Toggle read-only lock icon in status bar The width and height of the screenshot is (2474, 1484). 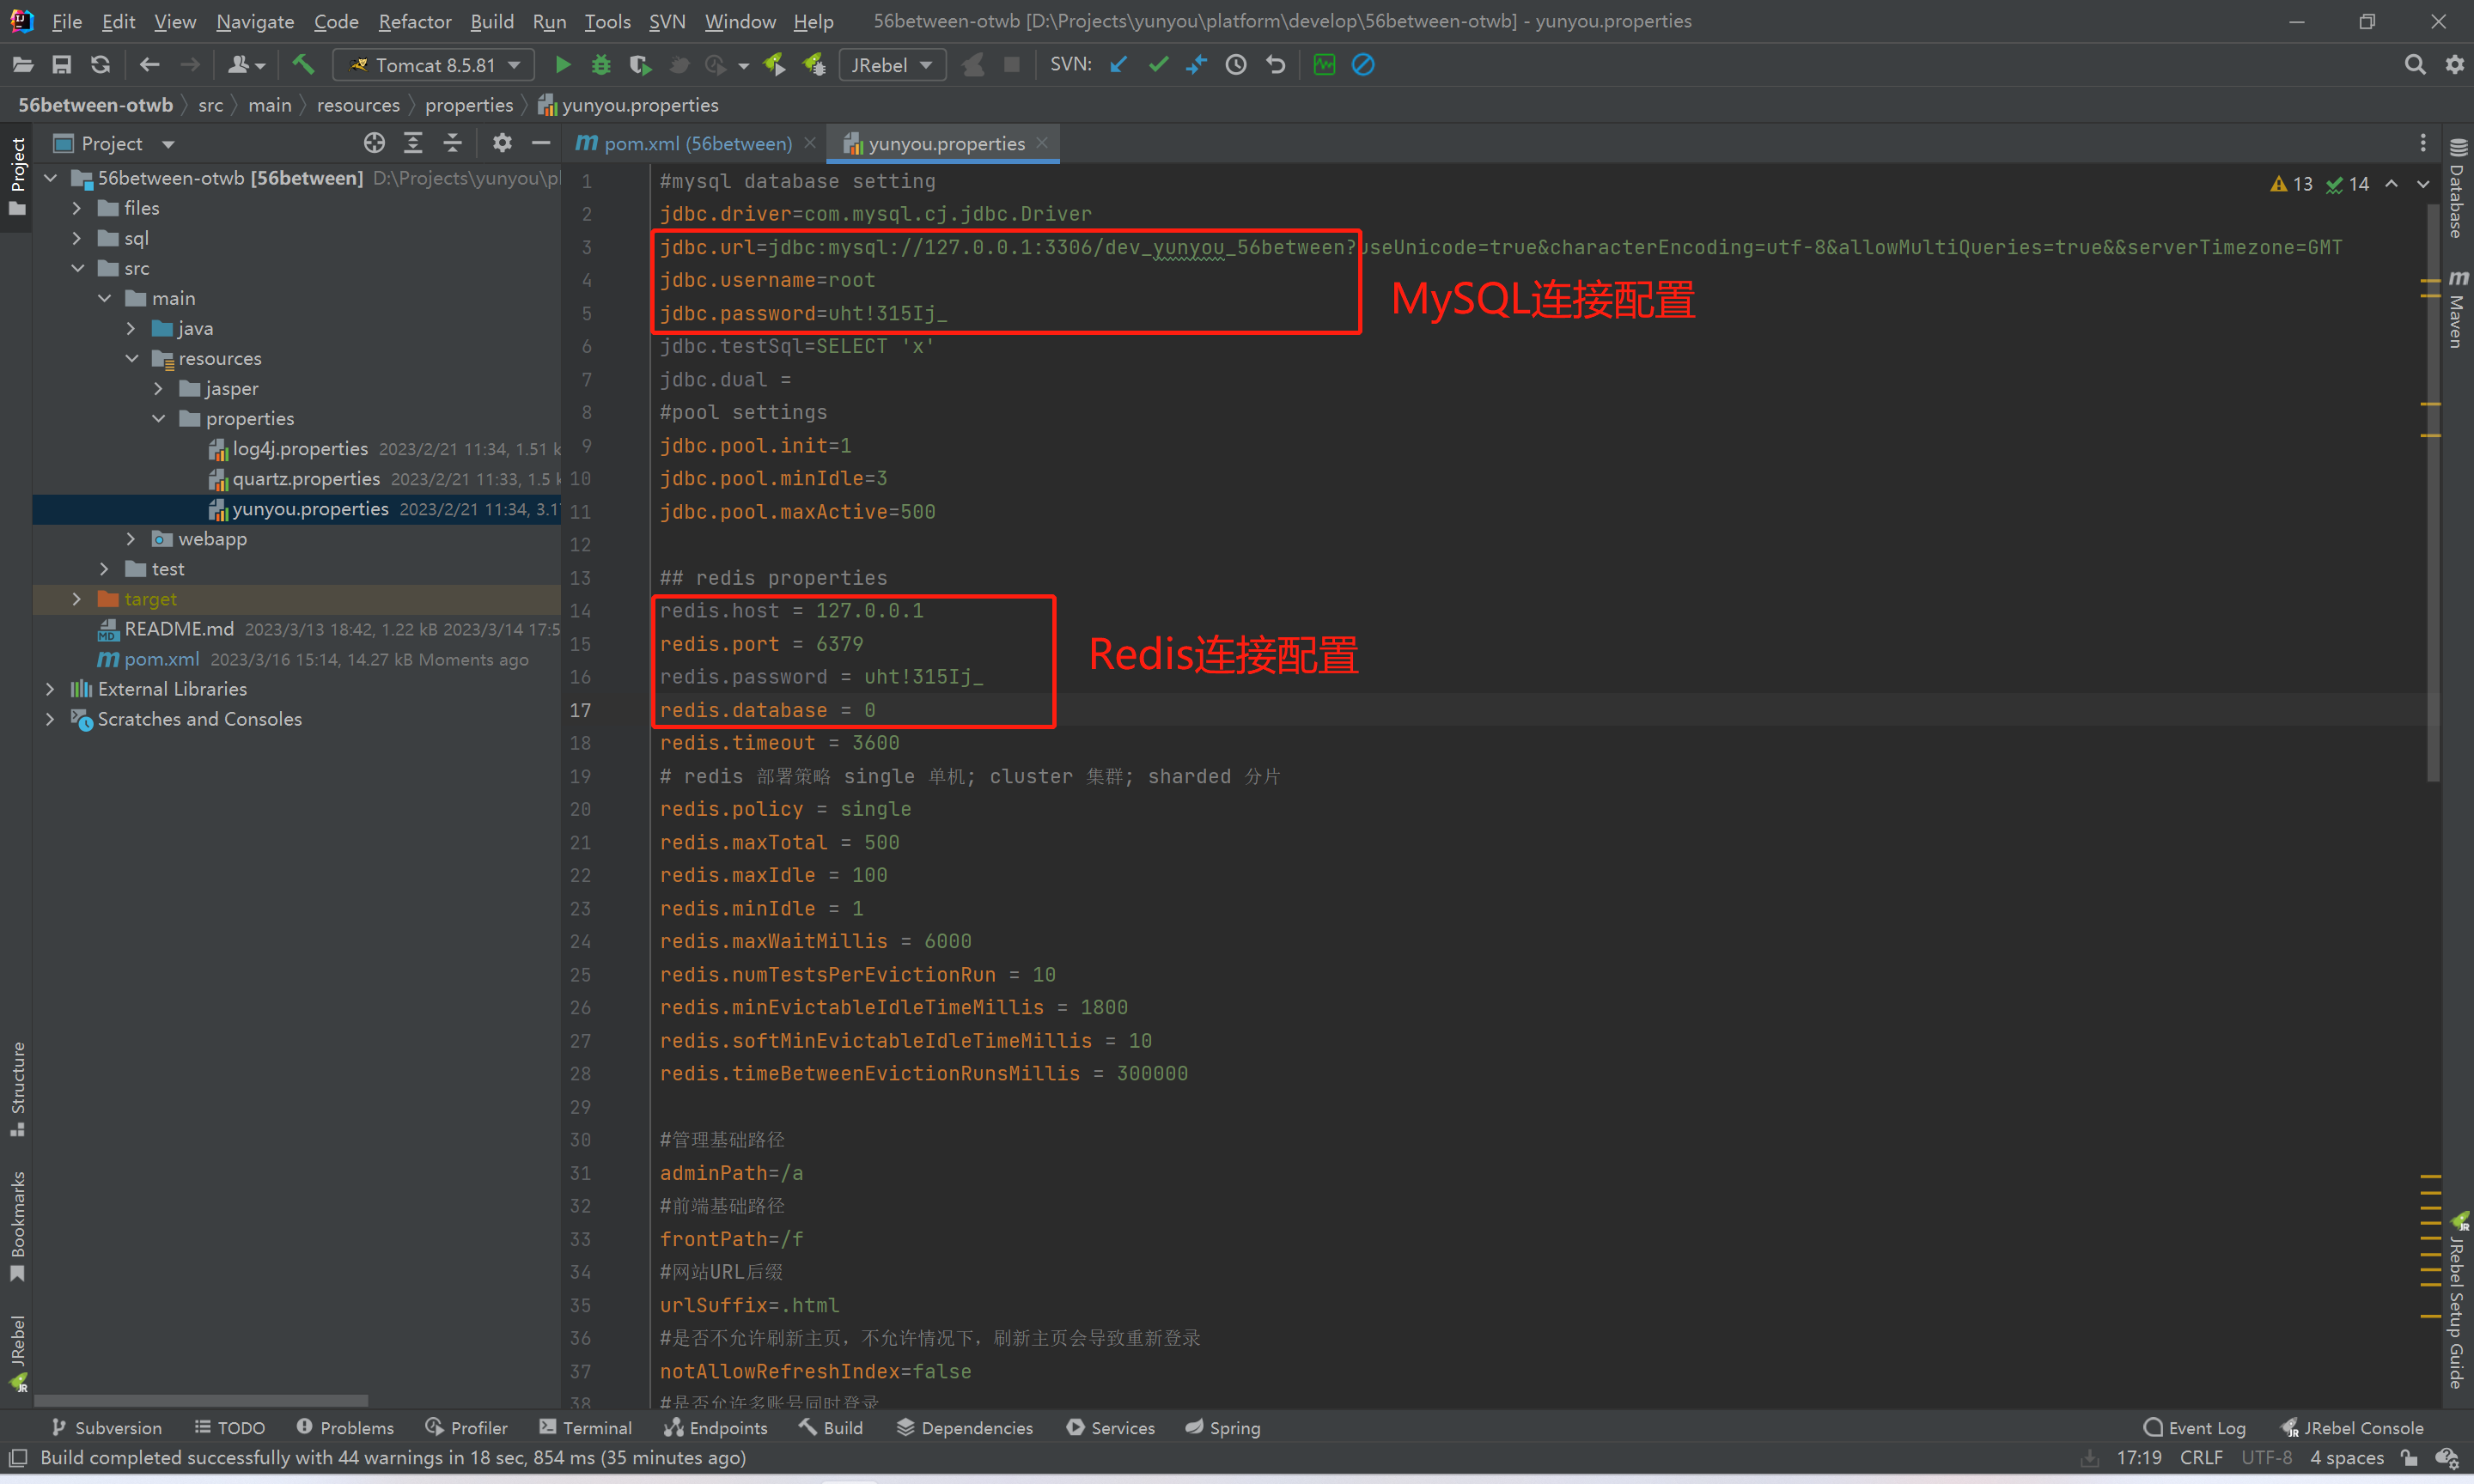pyautogui.click(x=2409, y=1458)
